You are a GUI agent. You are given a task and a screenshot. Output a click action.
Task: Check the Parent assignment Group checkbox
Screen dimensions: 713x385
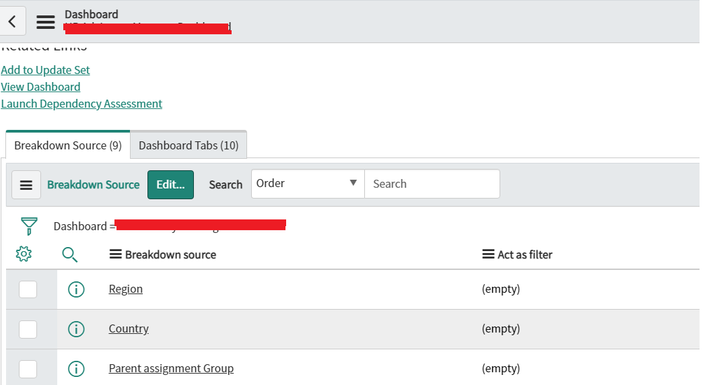coord(28,369)
